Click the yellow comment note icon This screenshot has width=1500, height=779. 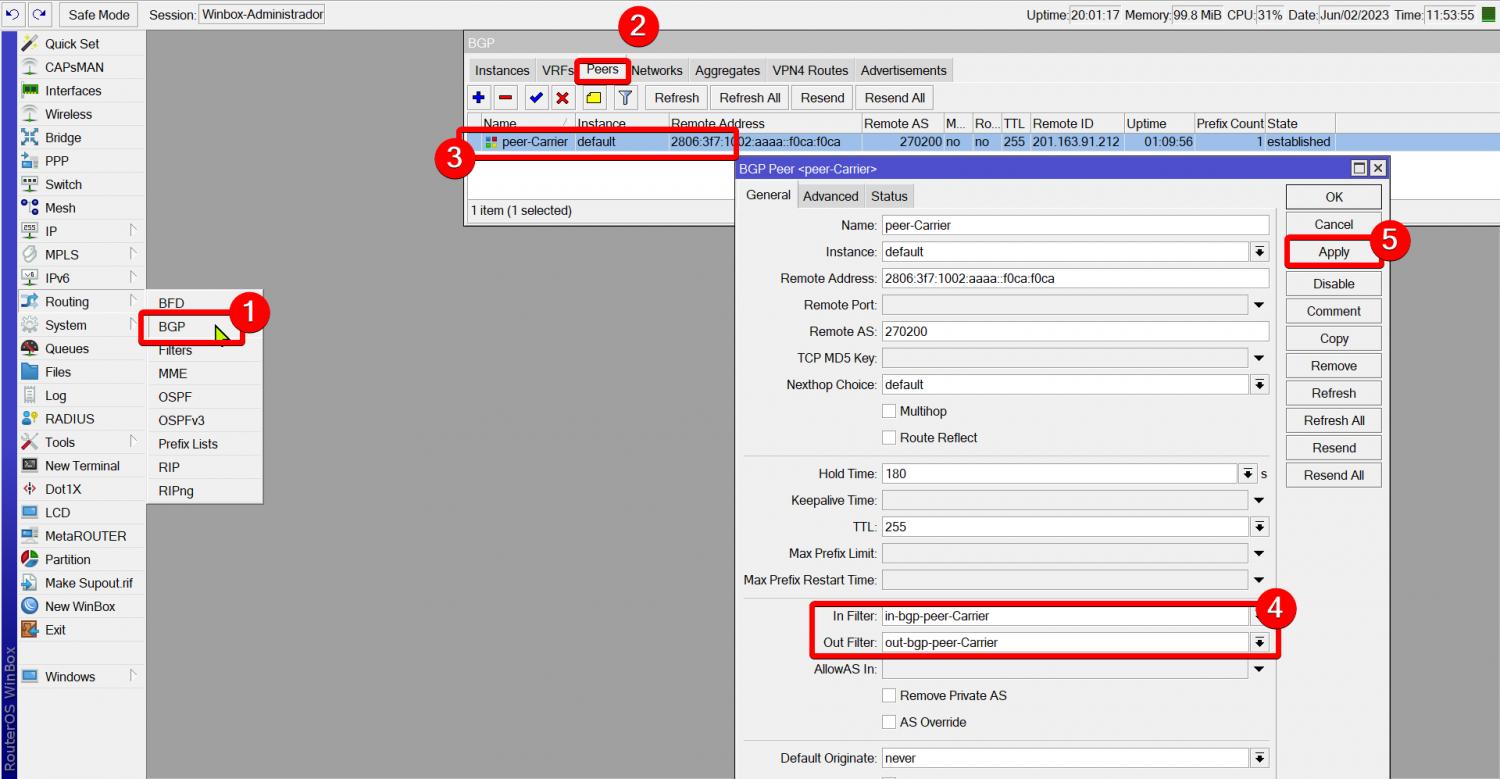594,97
